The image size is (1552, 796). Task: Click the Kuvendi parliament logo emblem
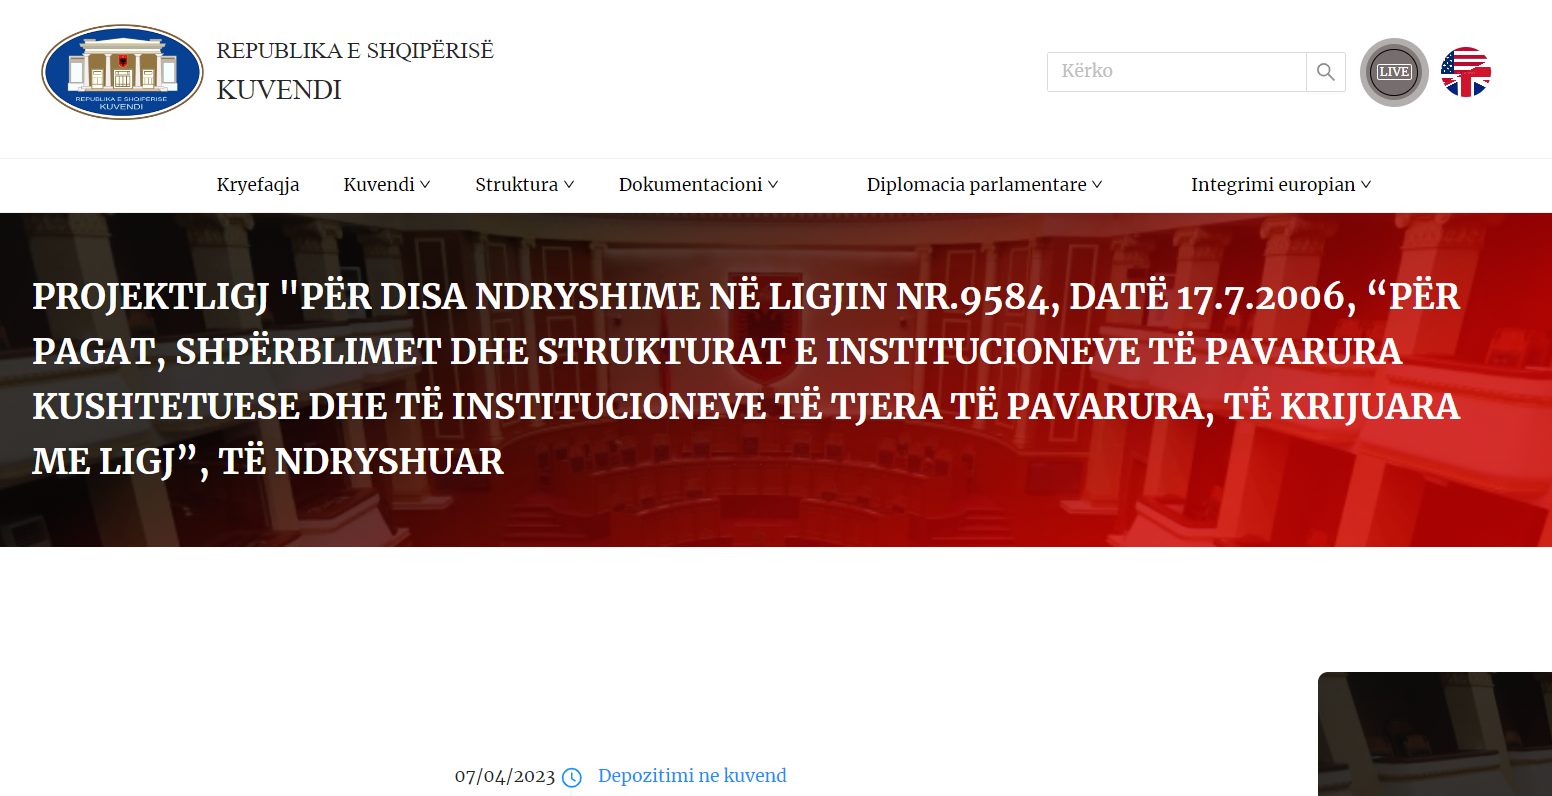122,72
